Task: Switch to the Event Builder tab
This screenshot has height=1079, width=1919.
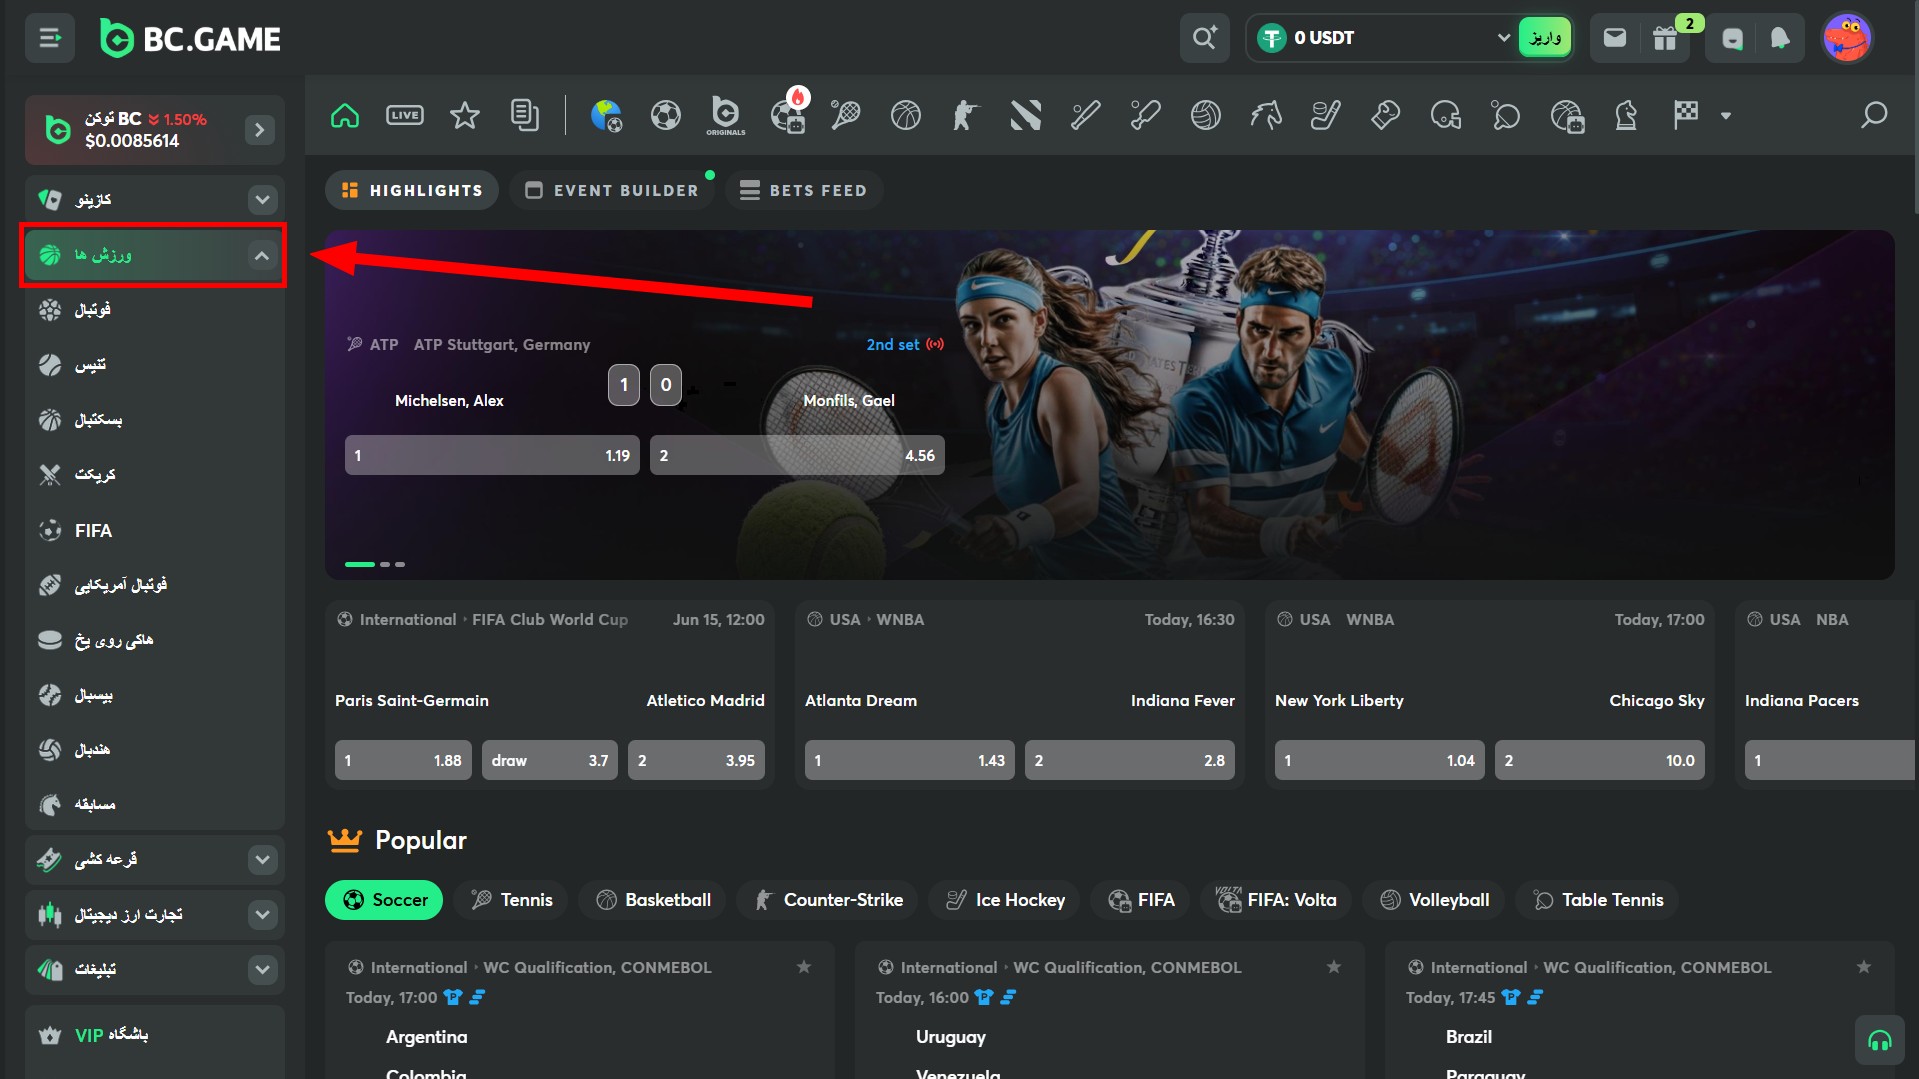Action: point(612,190)
